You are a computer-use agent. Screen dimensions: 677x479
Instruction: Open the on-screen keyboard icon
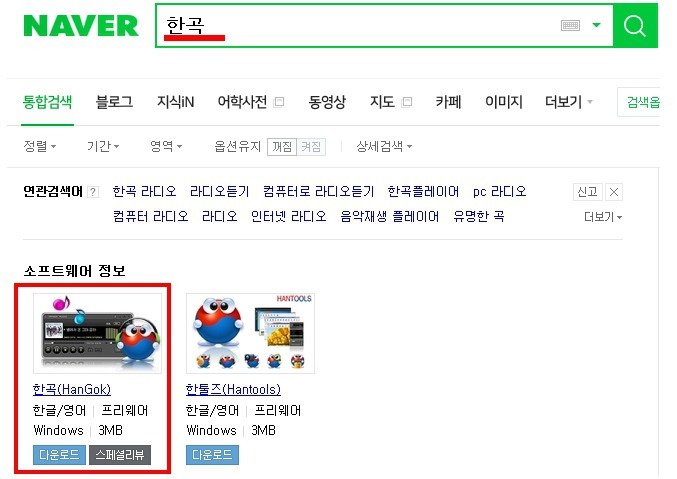[570, 25]
